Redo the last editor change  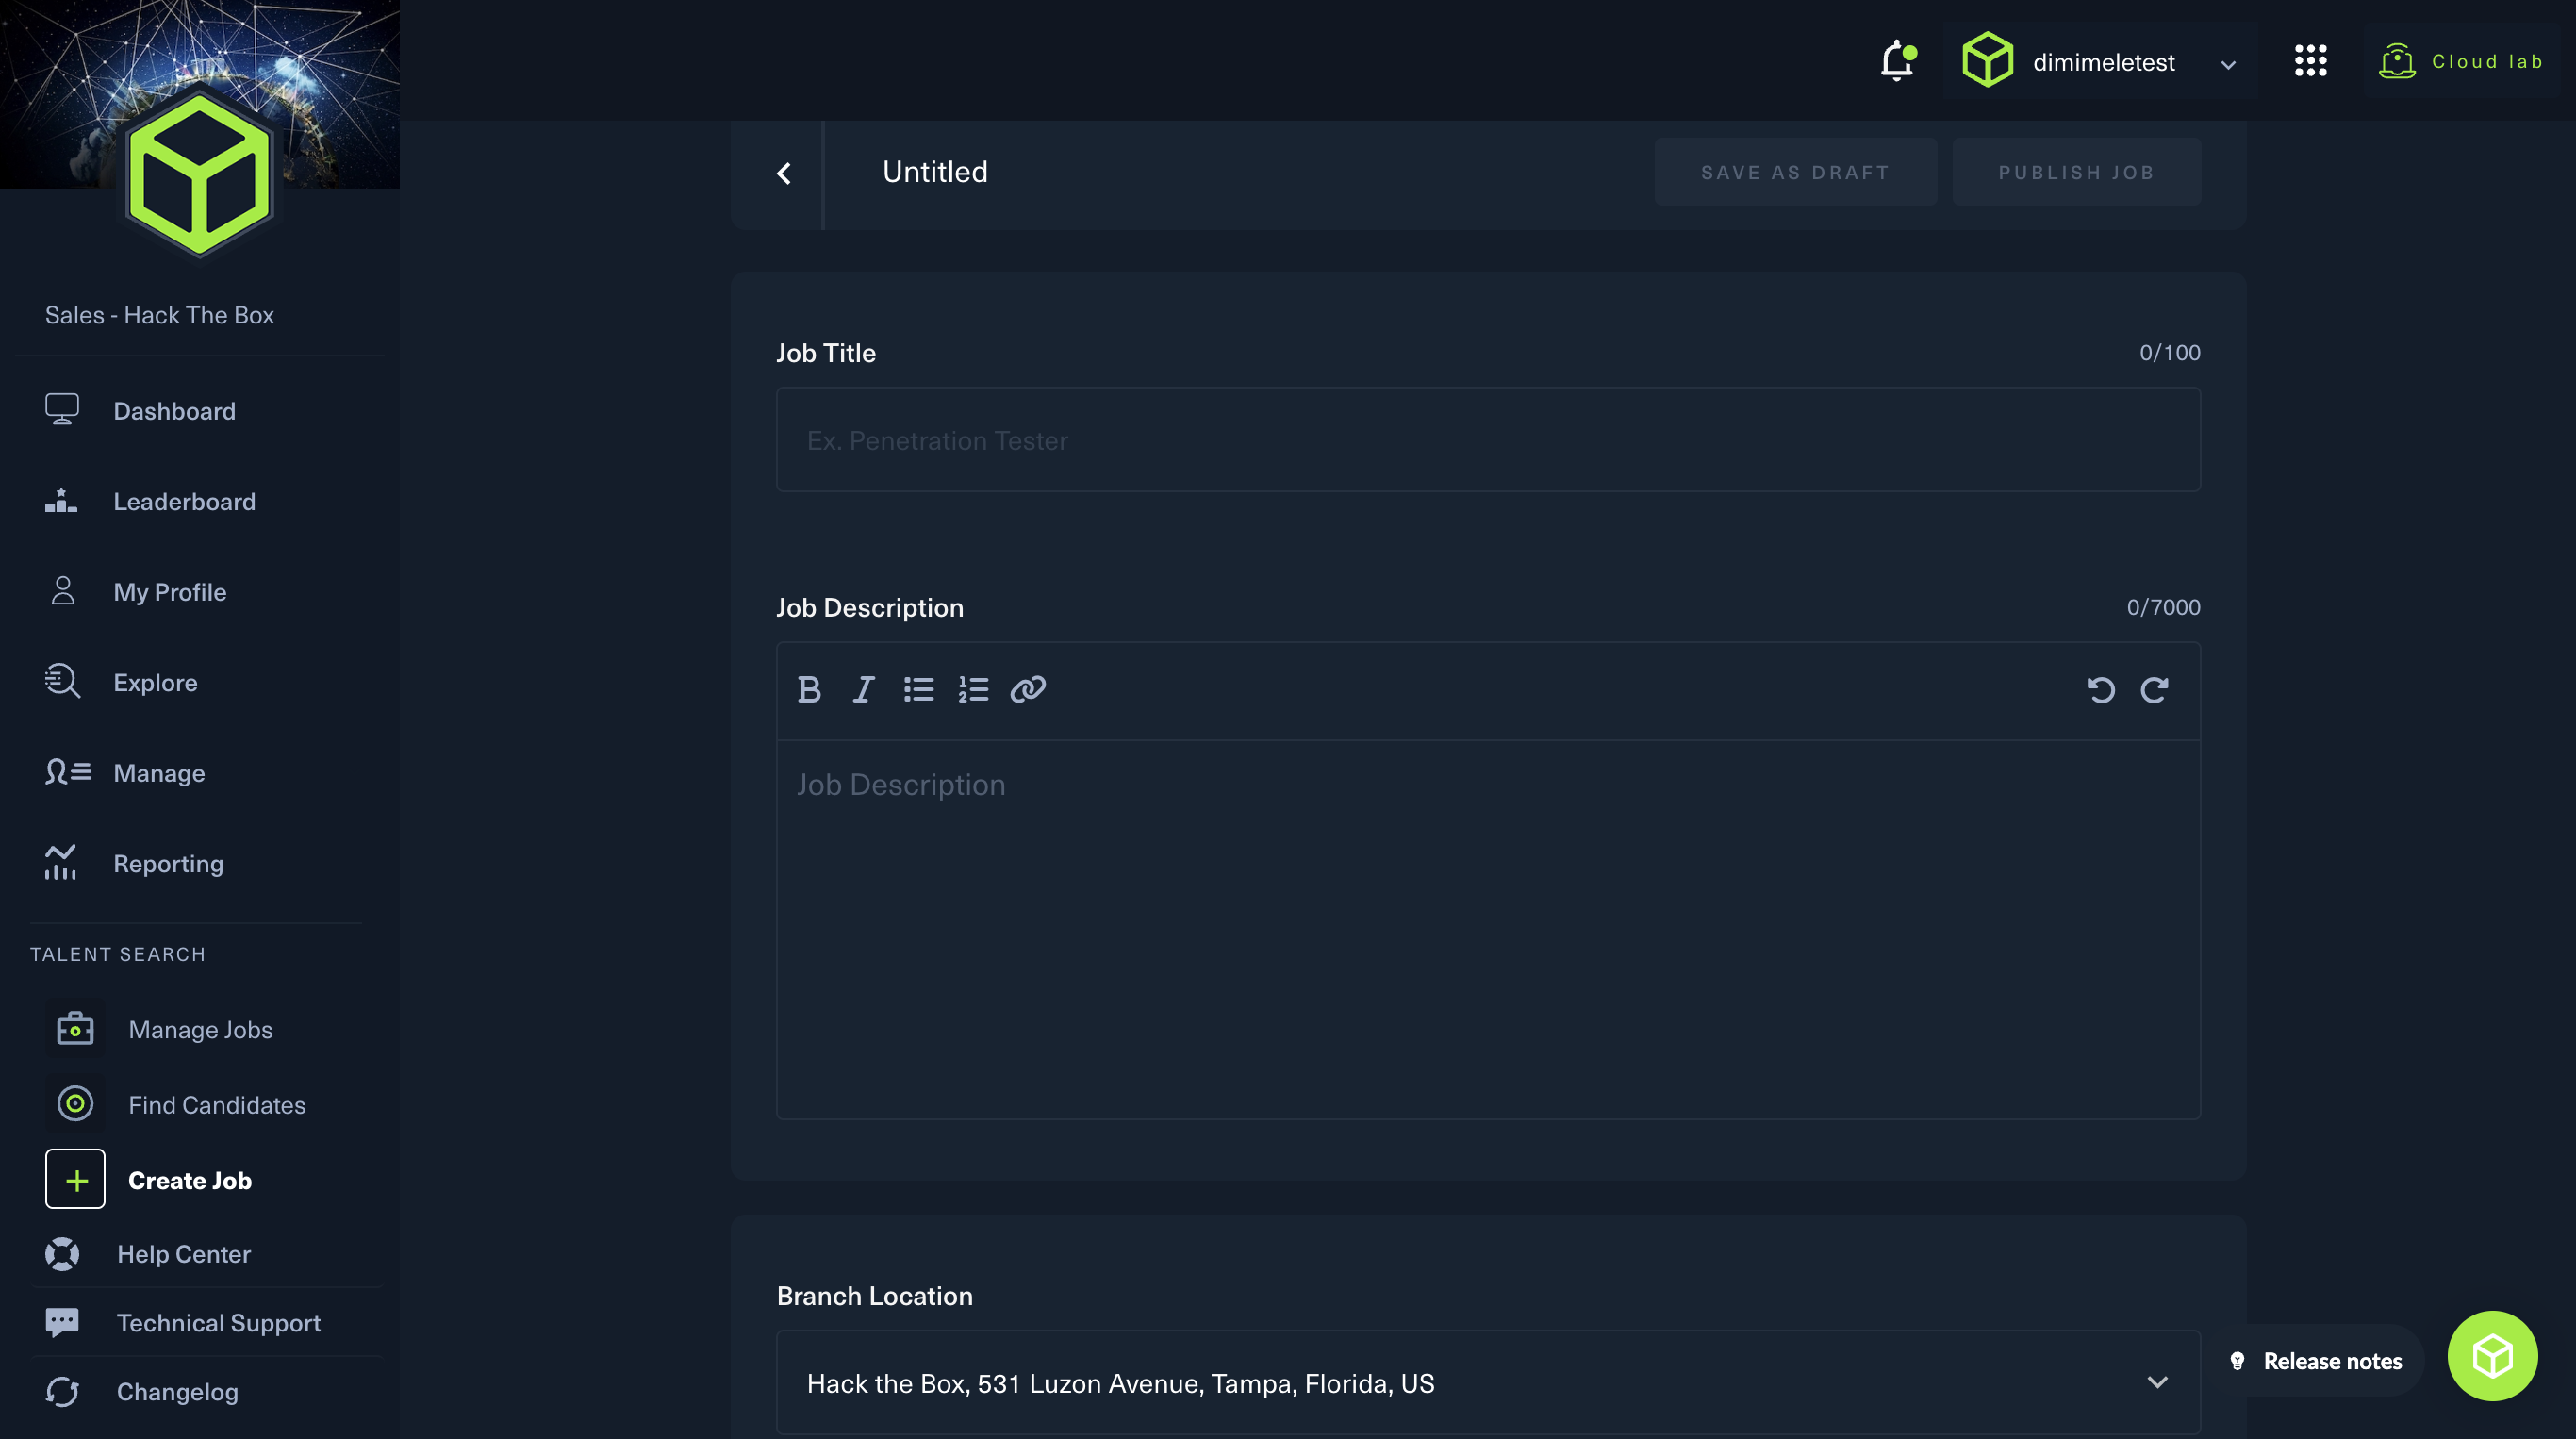(x=2154, y=690)
